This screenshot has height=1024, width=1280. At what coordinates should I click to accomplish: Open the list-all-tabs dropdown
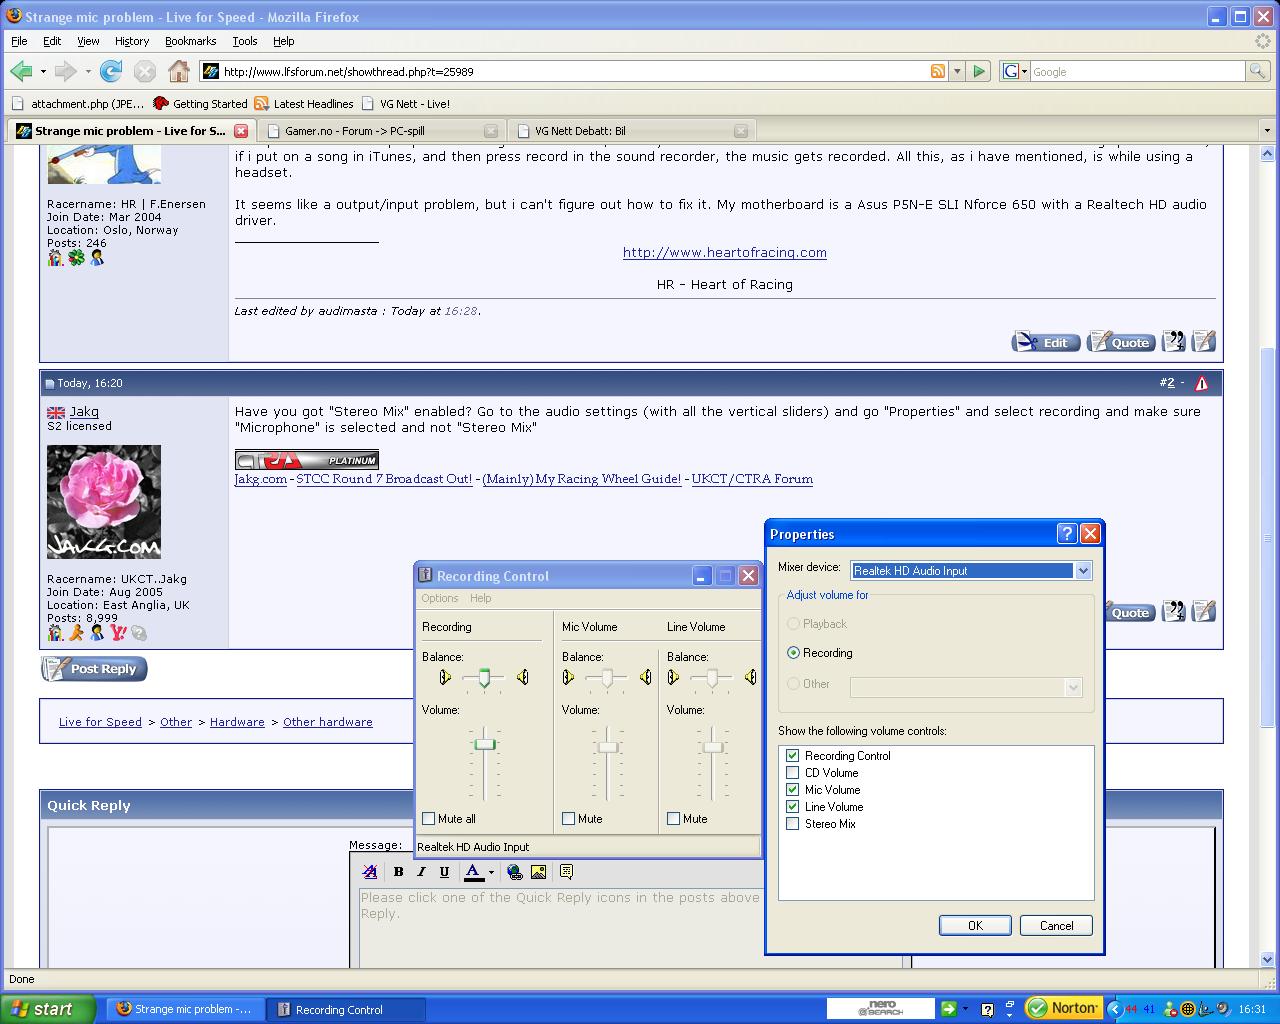point(1267,131)
